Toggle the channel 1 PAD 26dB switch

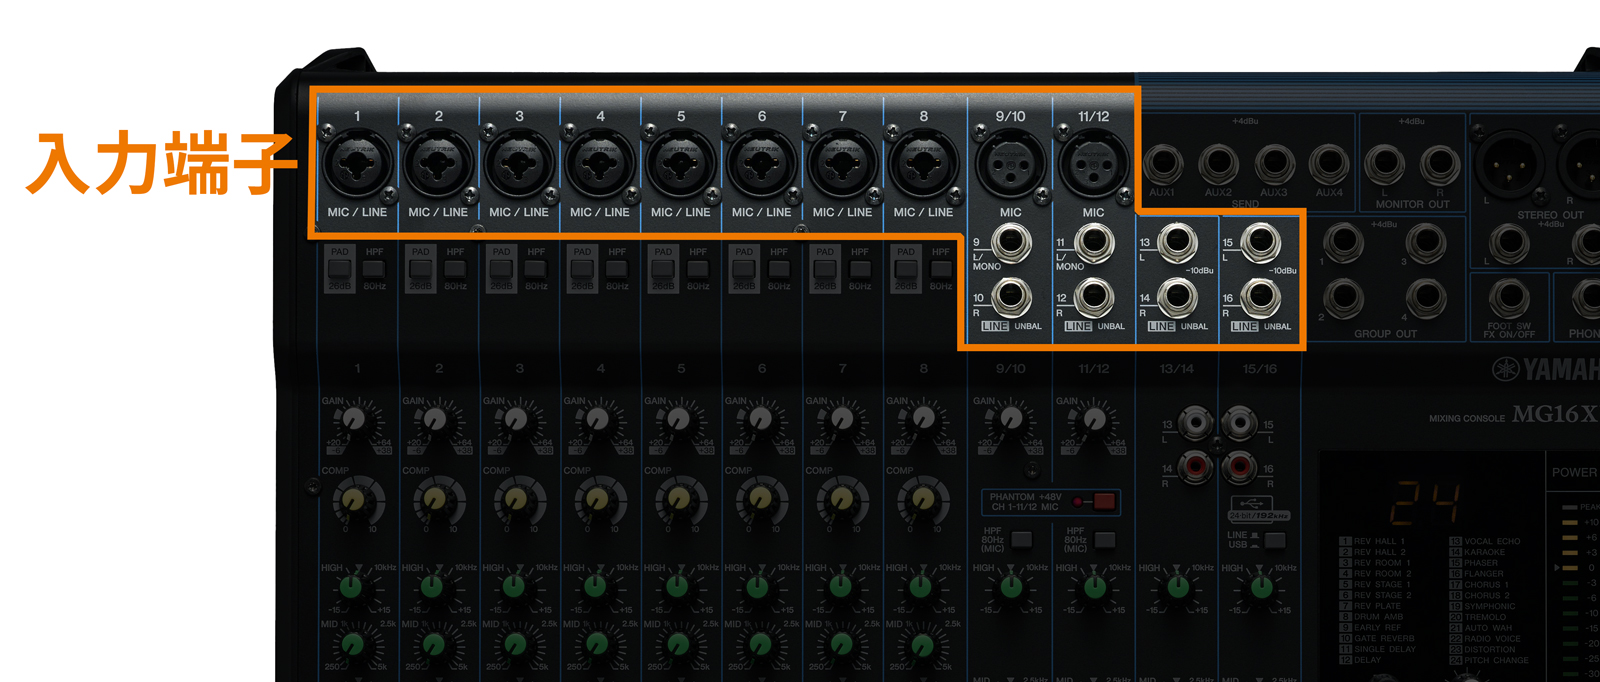(340, 269)
